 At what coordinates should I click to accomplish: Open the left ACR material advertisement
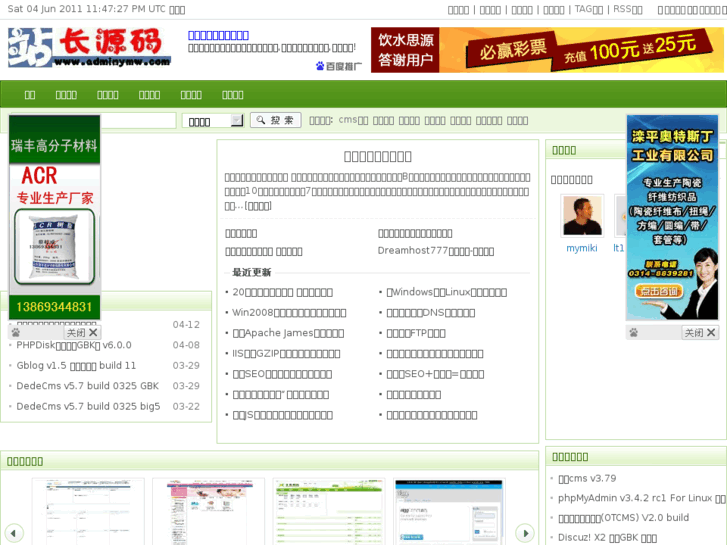55,217
